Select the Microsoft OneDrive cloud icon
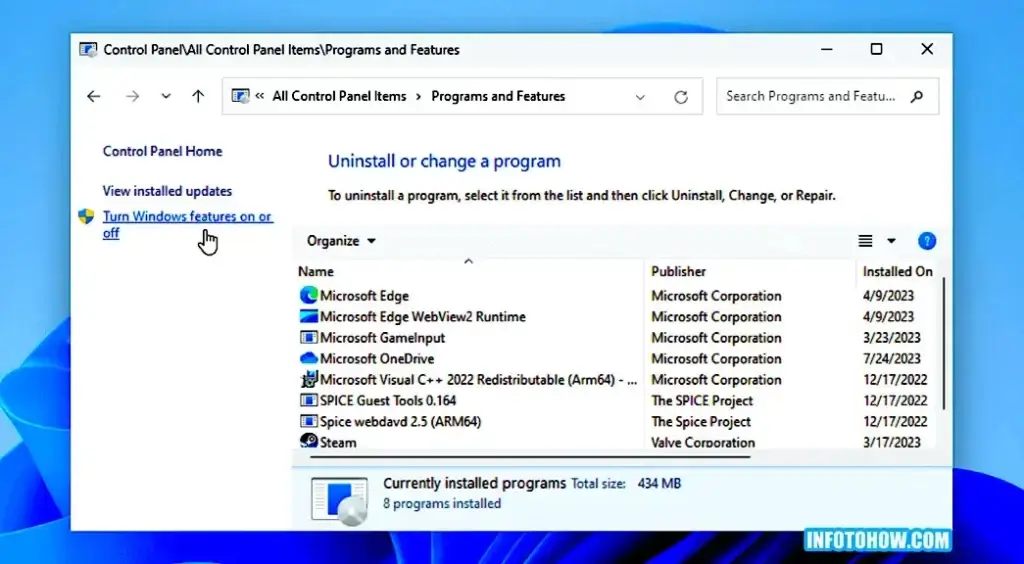The width and height of the screenshot is (1024, 564). point(308,358)
